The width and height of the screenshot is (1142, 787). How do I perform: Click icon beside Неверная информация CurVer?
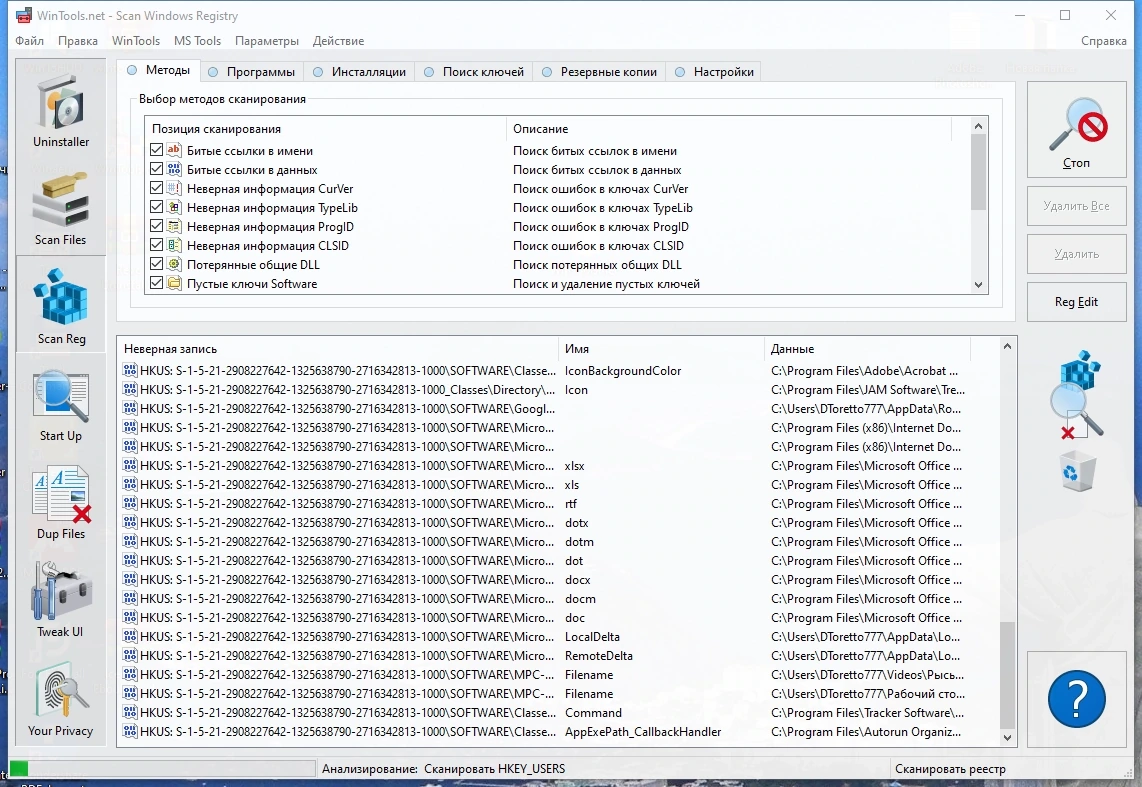pyautogui.click(x=174, y=188)
